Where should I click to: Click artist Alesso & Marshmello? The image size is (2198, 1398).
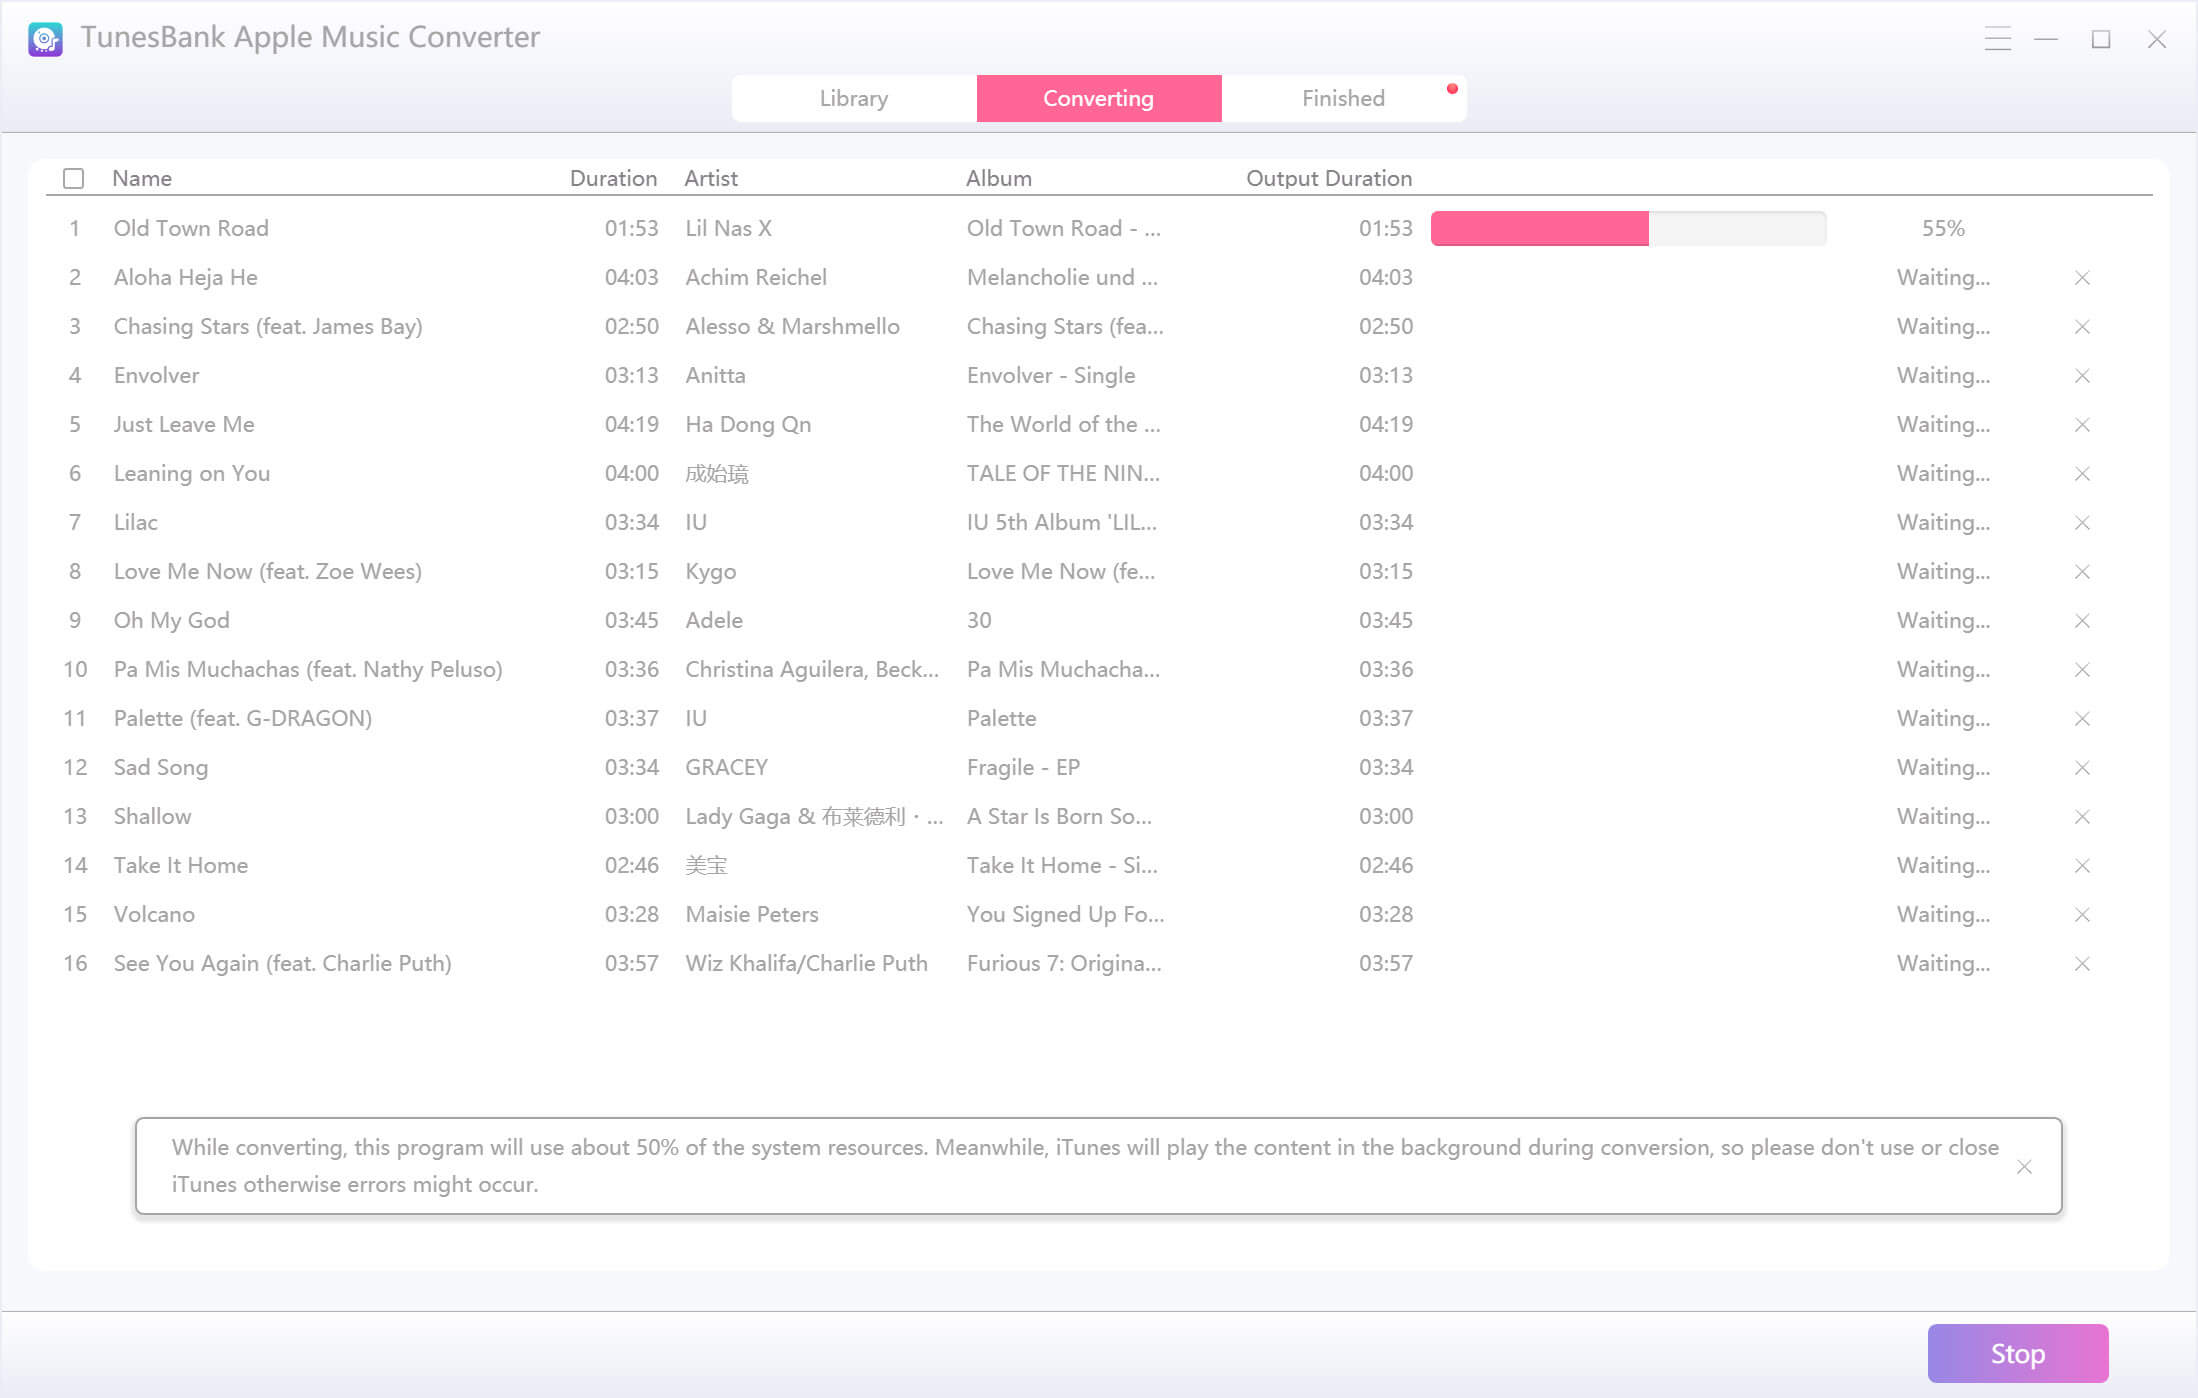tap(793, 326)
